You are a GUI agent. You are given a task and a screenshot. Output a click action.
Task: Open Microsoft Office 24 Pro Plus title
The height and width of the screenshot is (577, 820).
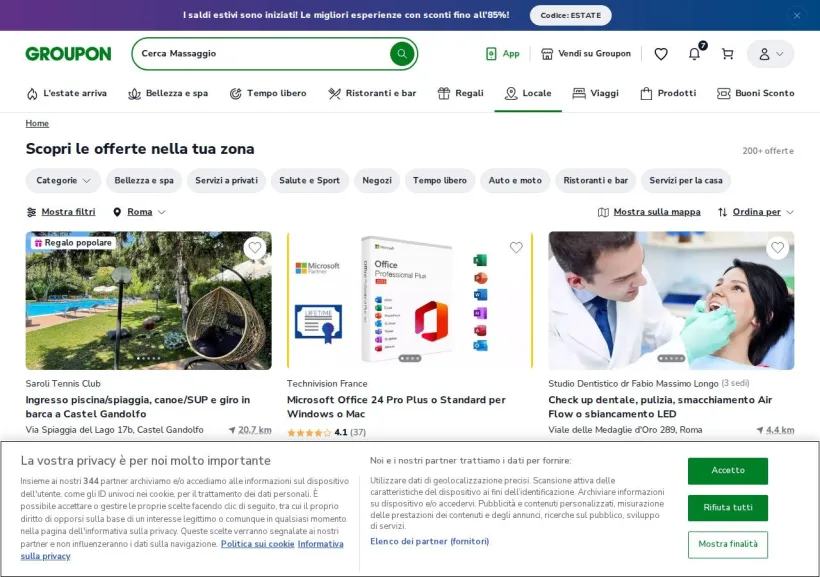click(x=396, y=406)
